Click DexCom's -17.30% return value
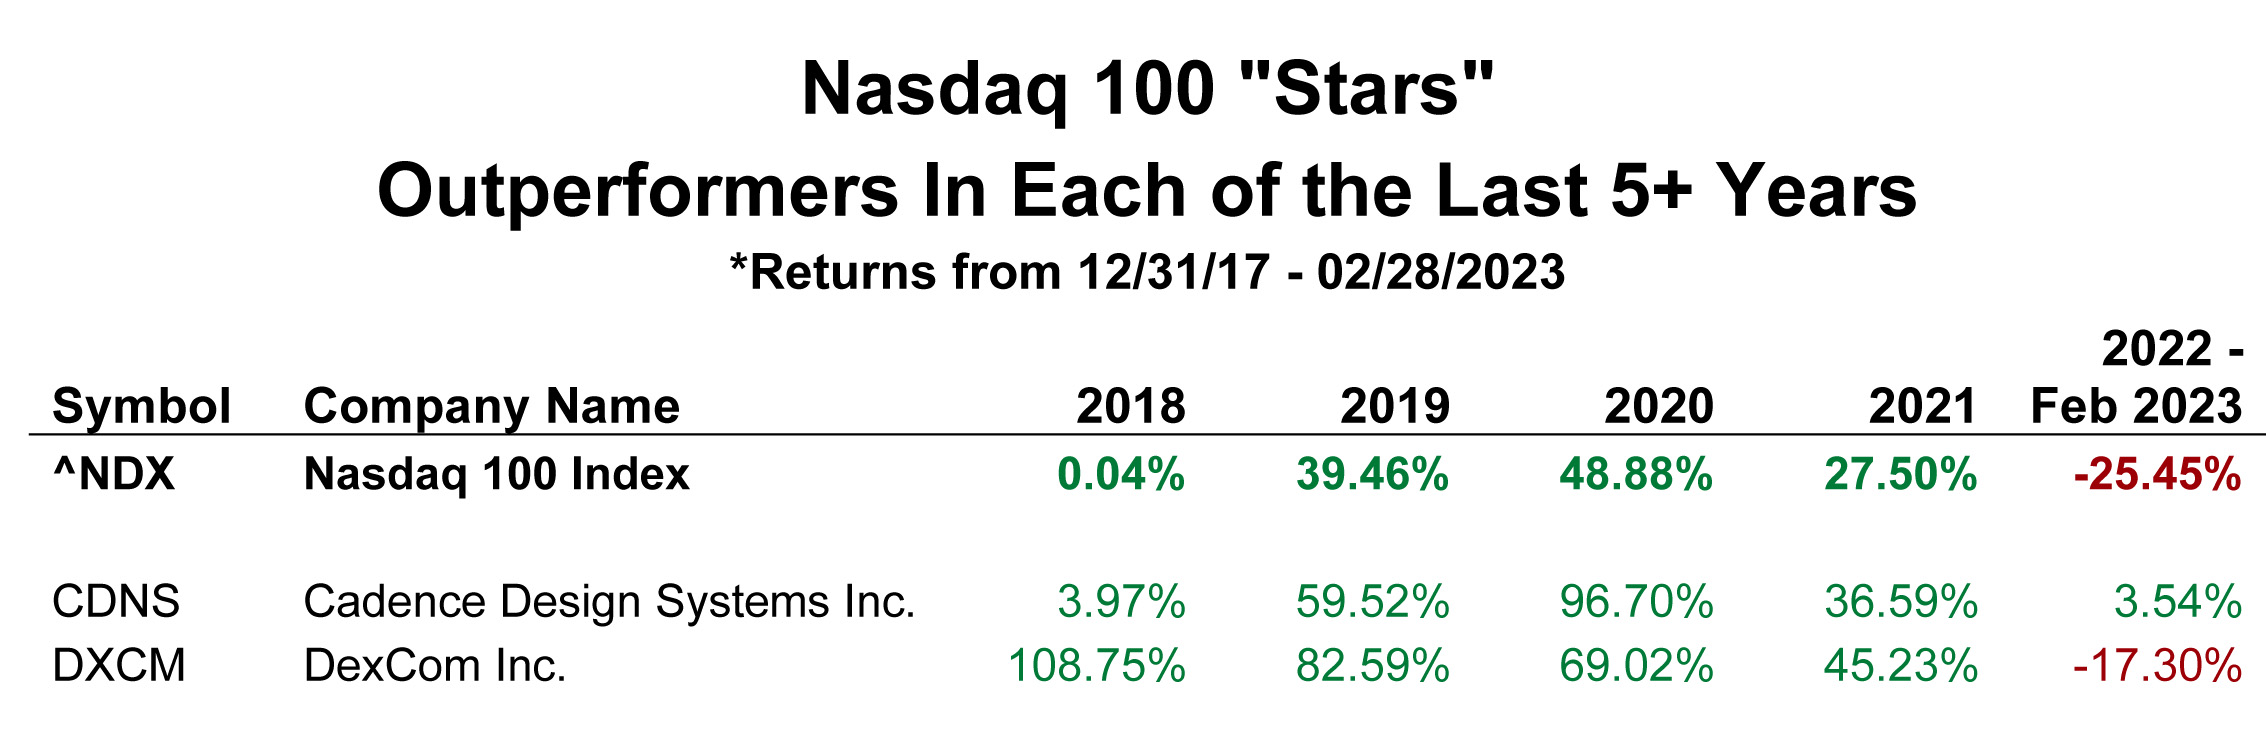 [x=2157, y=666]
